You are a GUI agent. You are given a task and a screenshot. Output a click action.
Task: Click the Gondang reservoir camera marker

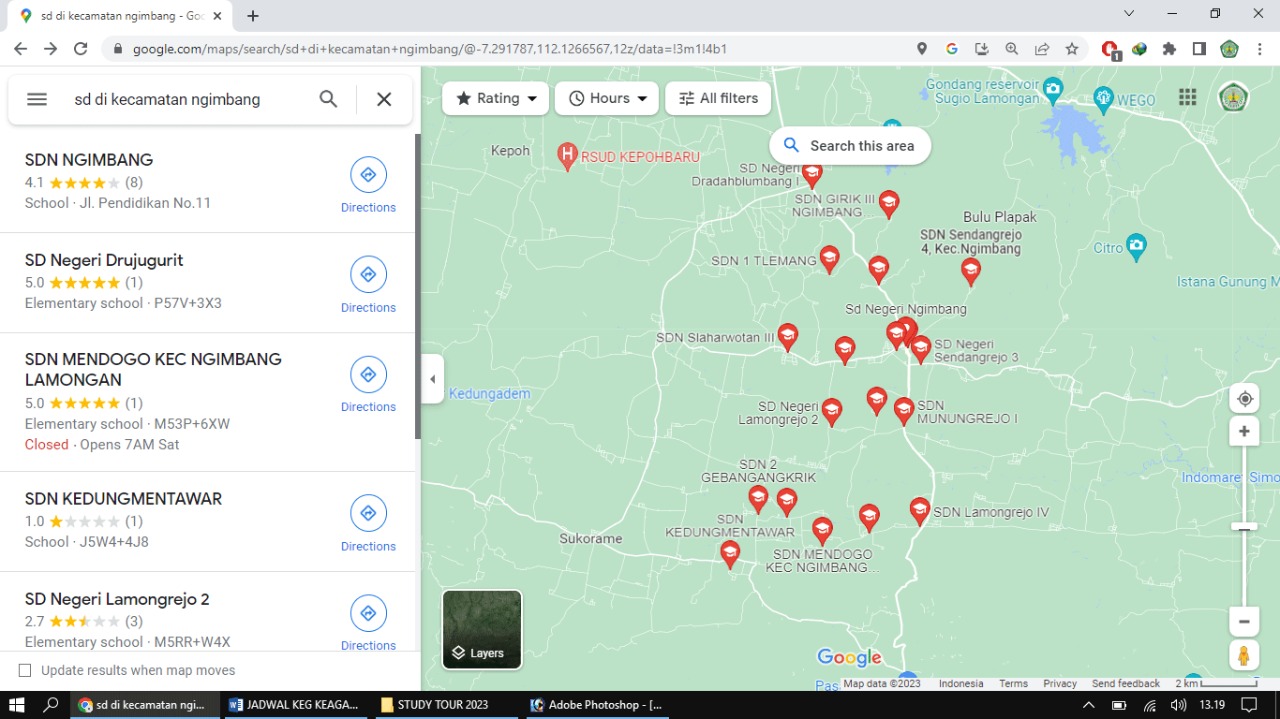[1052, 91]
